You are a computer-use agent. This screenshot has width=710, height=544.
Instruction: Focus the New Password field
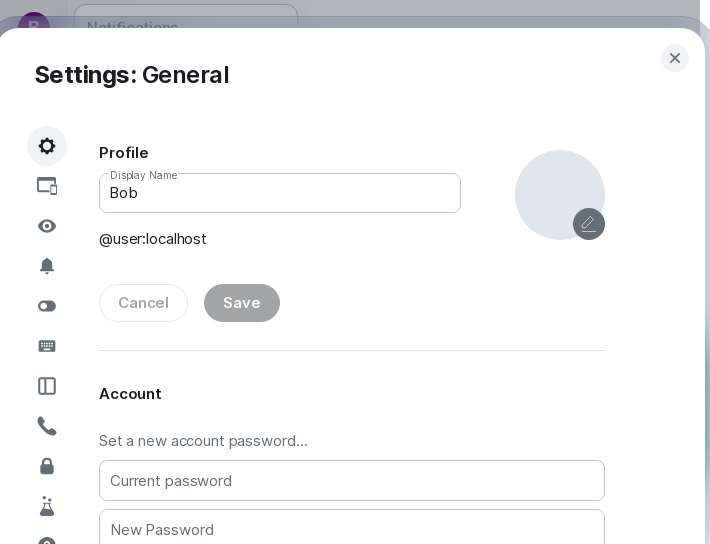point(352,529)
